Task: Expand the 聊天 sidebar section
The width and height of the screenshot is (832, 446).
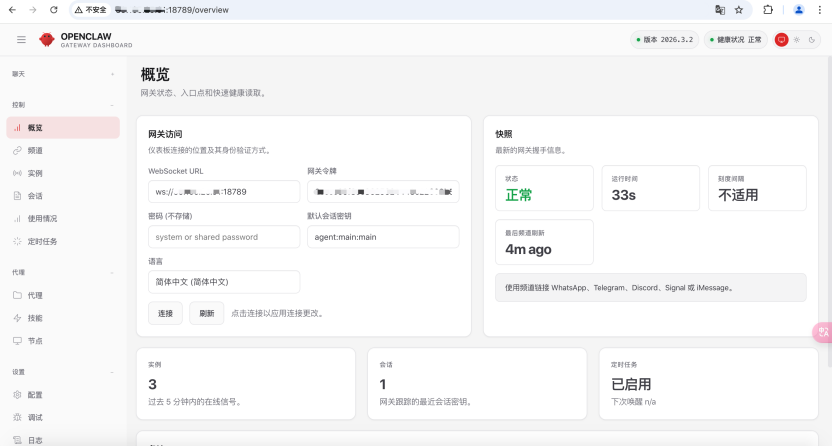Action: point(63,74)
